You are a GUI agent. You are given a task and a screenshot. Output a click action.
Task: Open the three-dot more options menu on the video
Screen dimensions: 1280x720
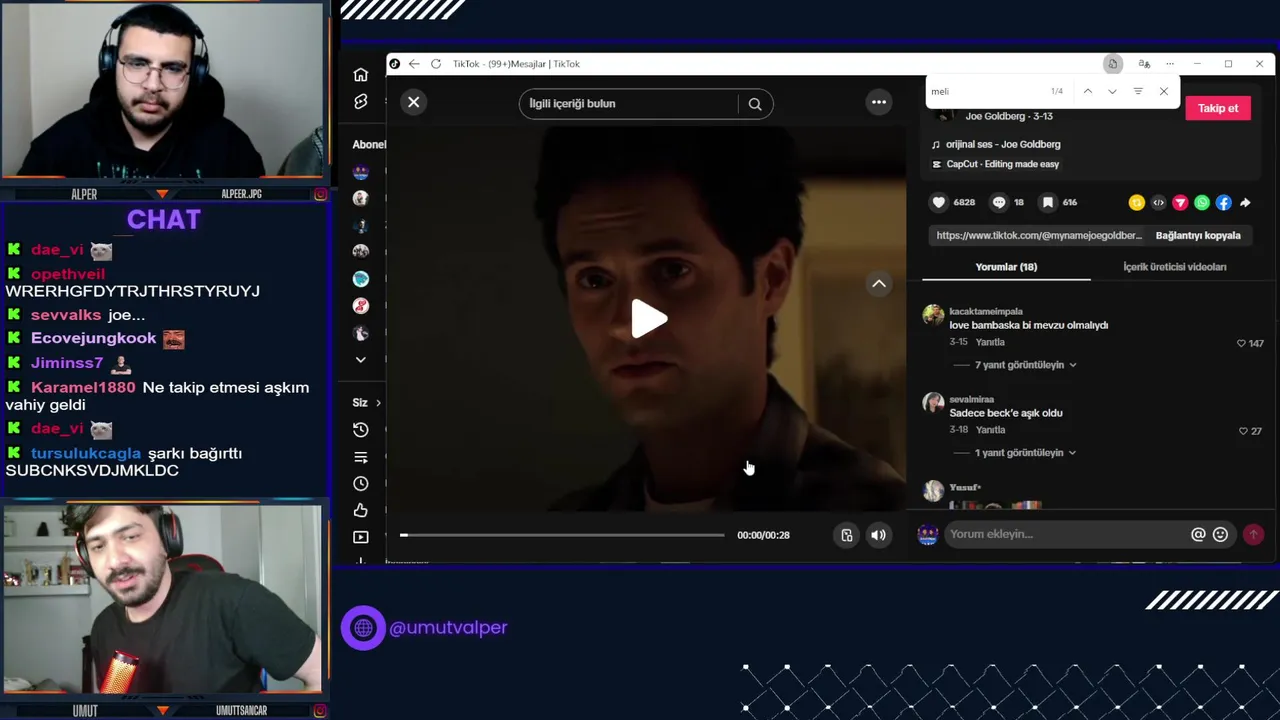point(879,102)
